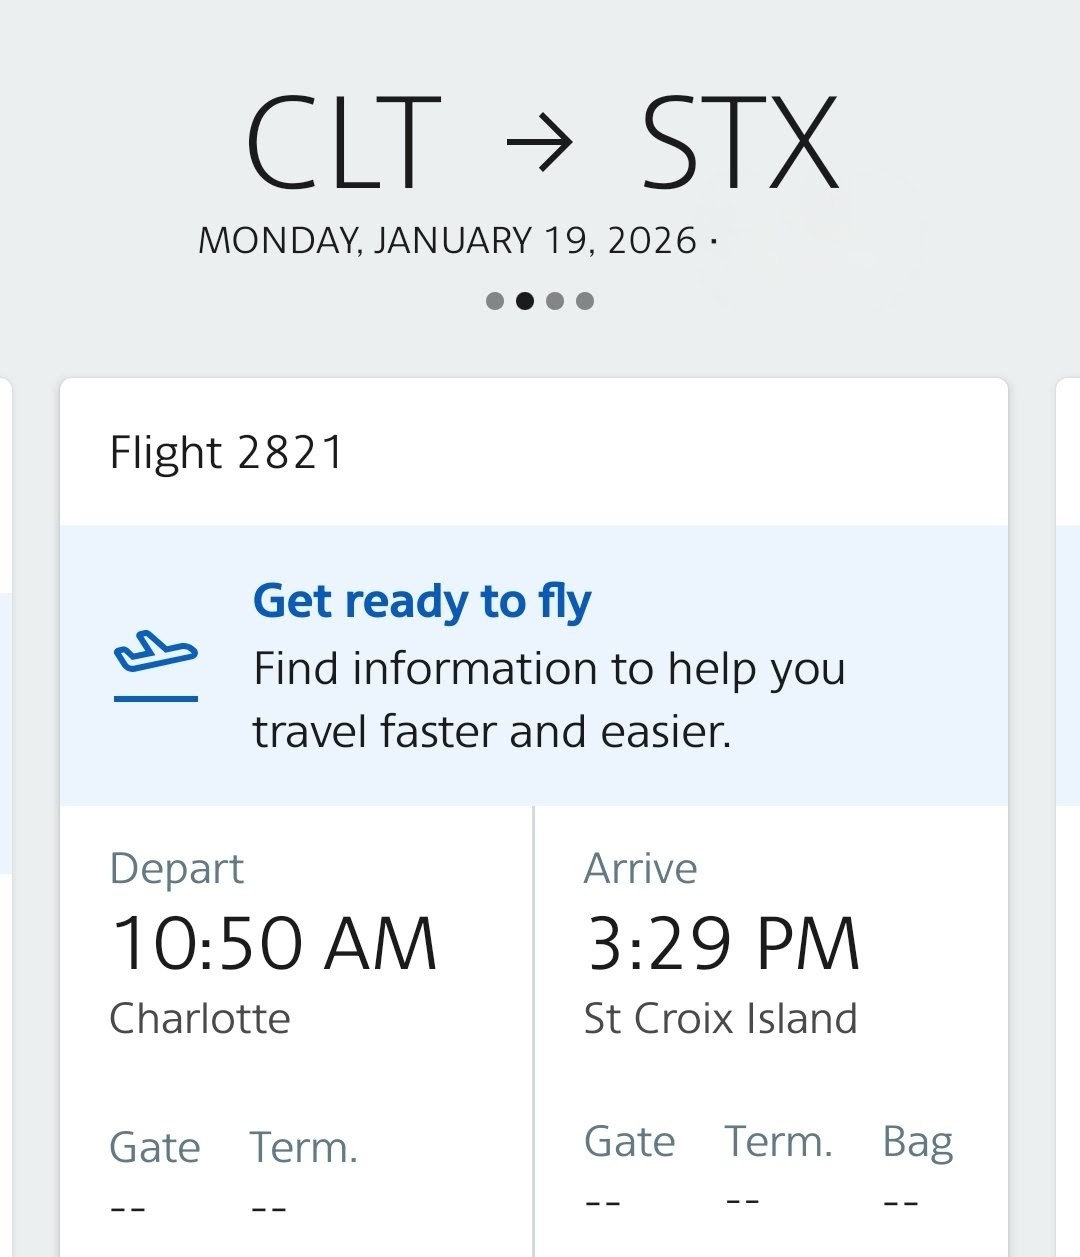This screenshot has height=1257, width=1080.
Task: Tap the active second page dot
Action: pyautogui.click(x=524, y=301)
